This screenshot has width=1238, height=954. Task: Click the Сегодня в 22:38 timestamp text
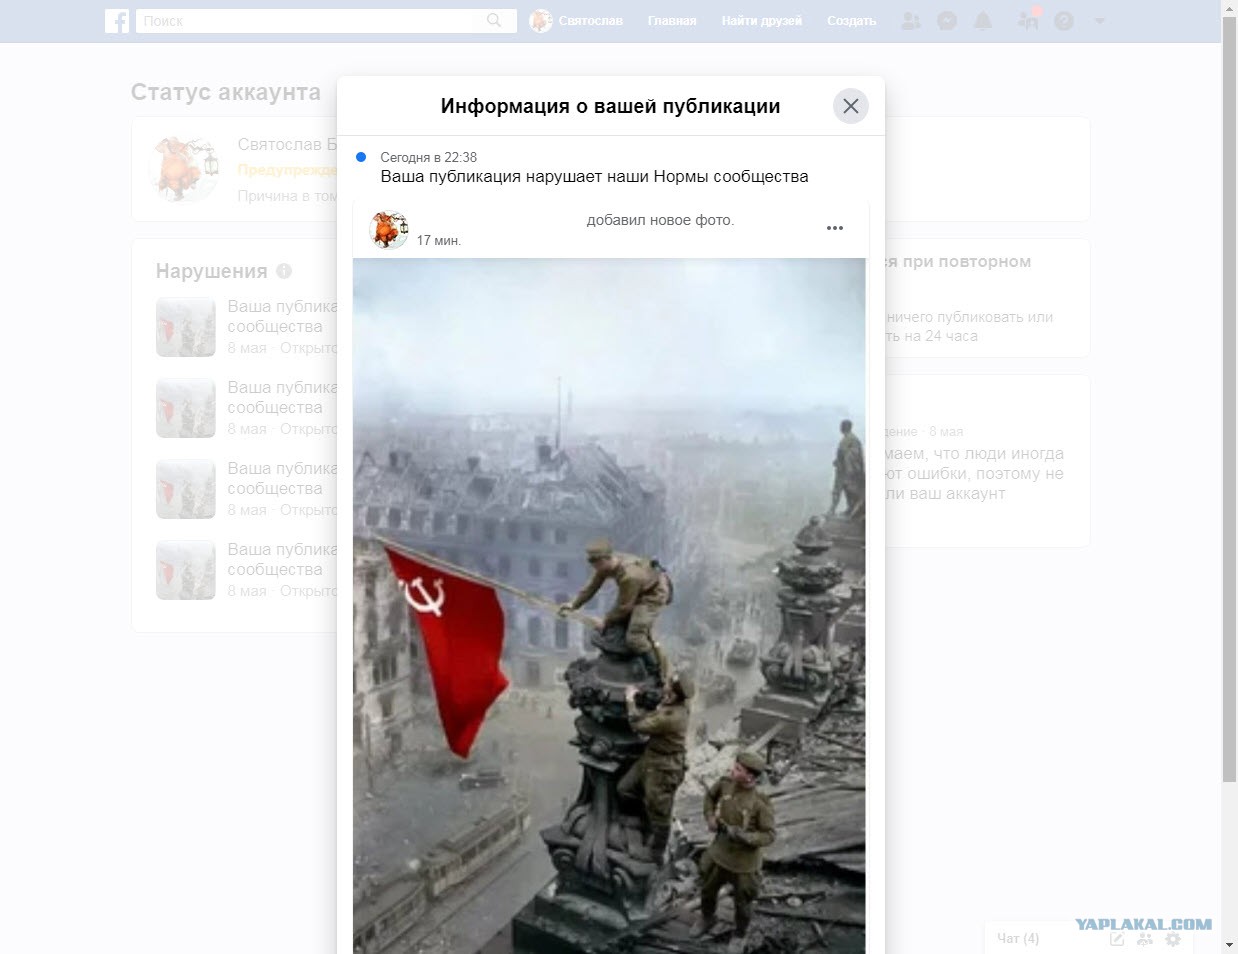[428, 157]
